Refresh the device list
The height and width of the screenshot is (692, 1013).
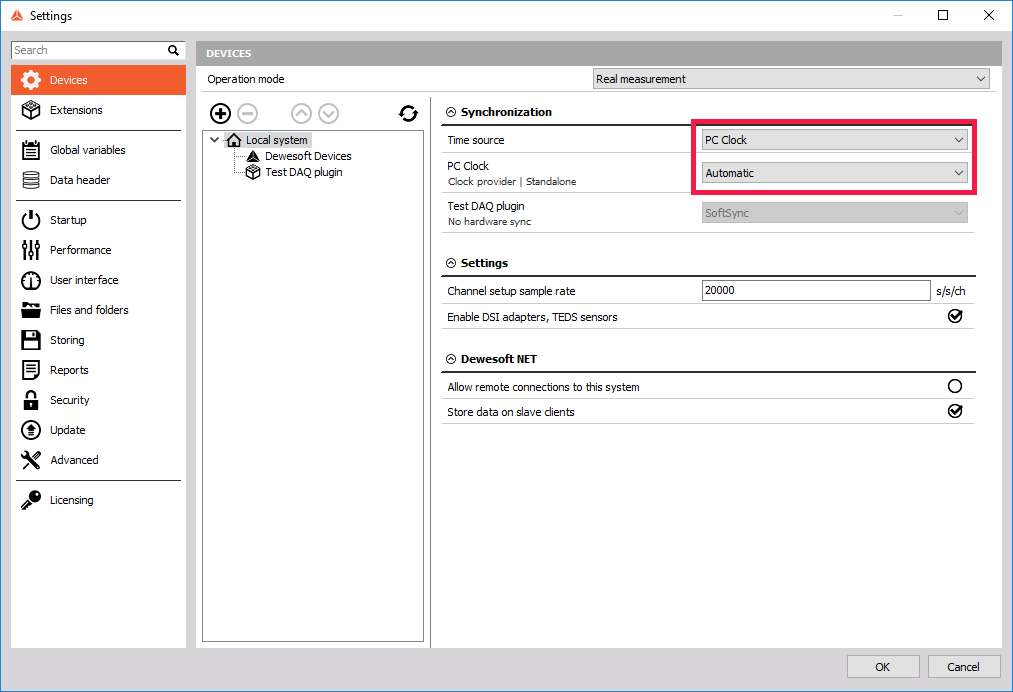click(x=408, y=114)
